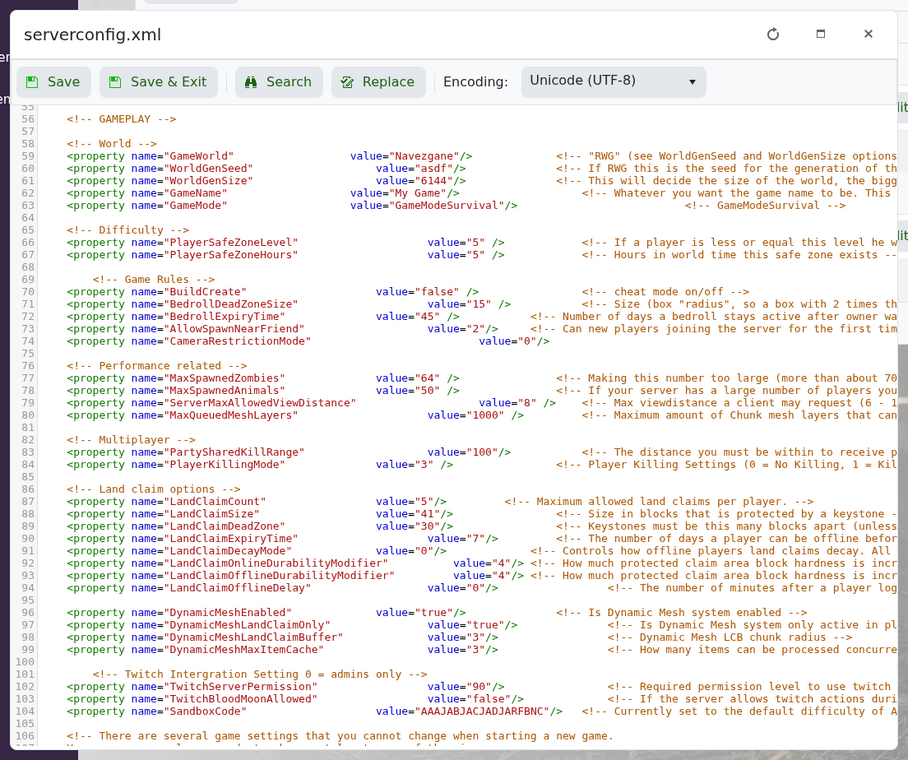Click the value "false" for BuildCreate
Viewport: 908px width, 760px height.
(437, 292)
